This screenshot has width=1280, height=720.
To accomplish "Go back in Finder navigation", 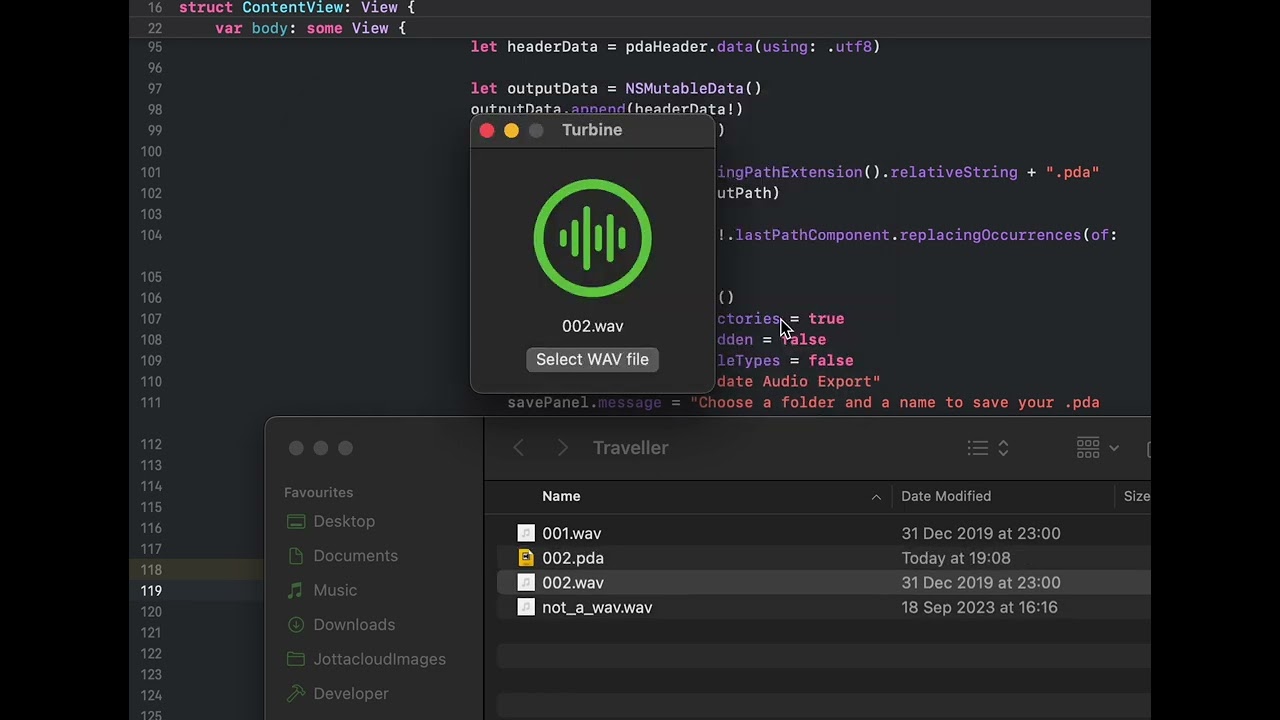I will 518,448.
